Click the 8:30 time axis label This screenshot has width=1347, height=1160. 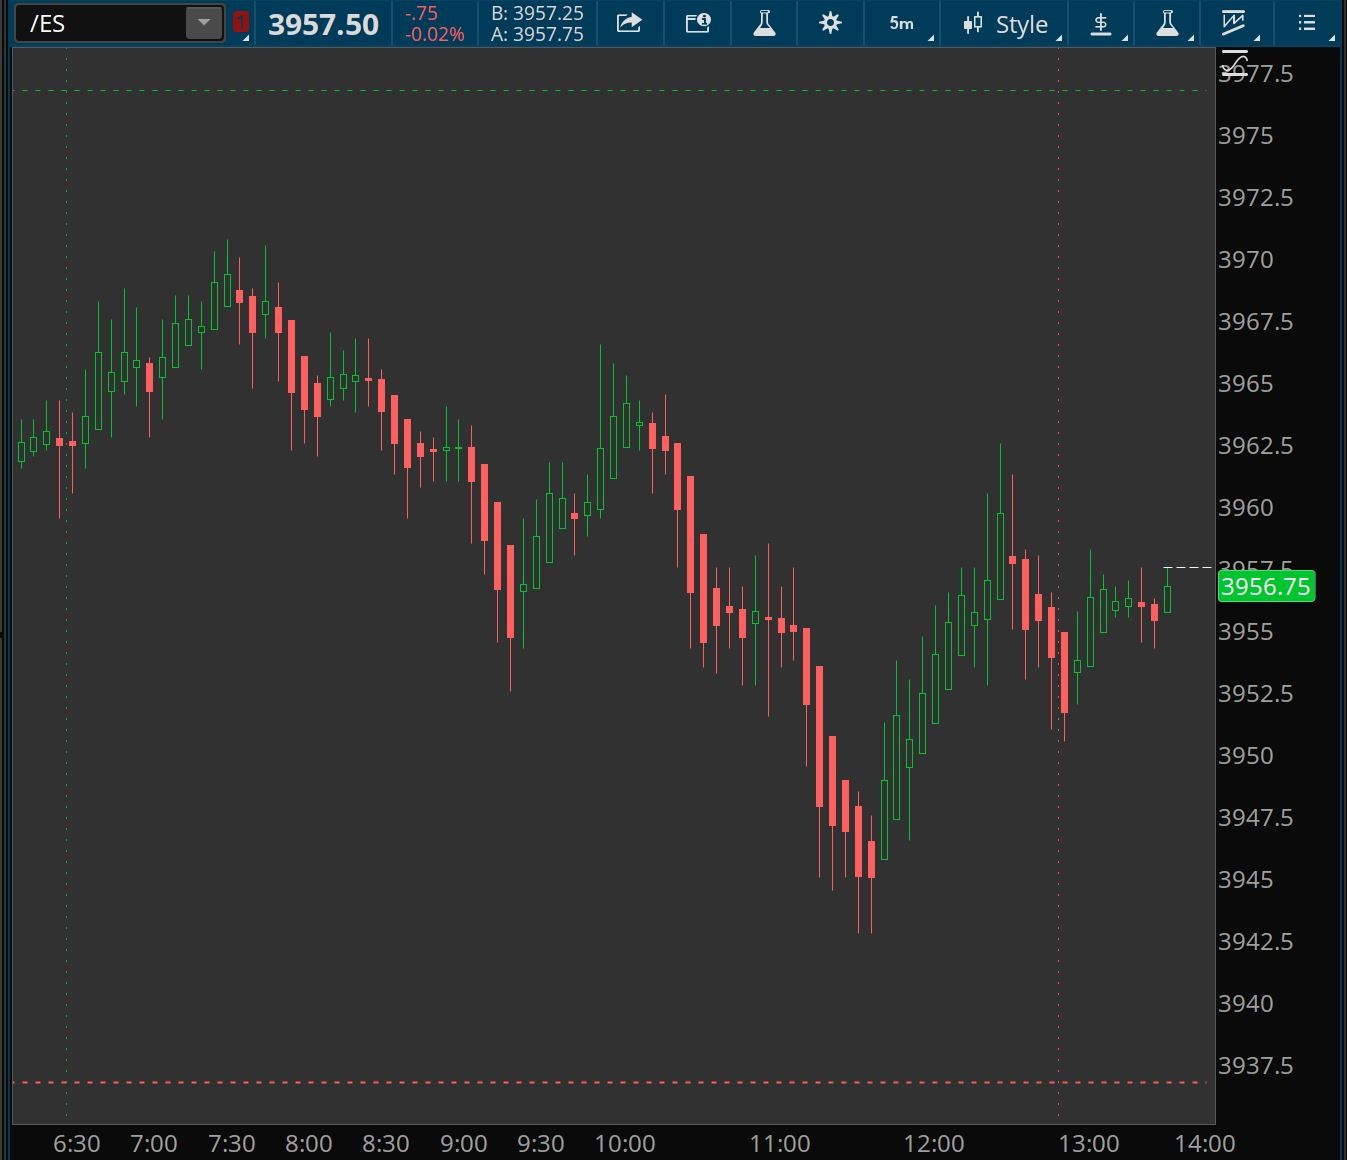[x=386, y=1144]
